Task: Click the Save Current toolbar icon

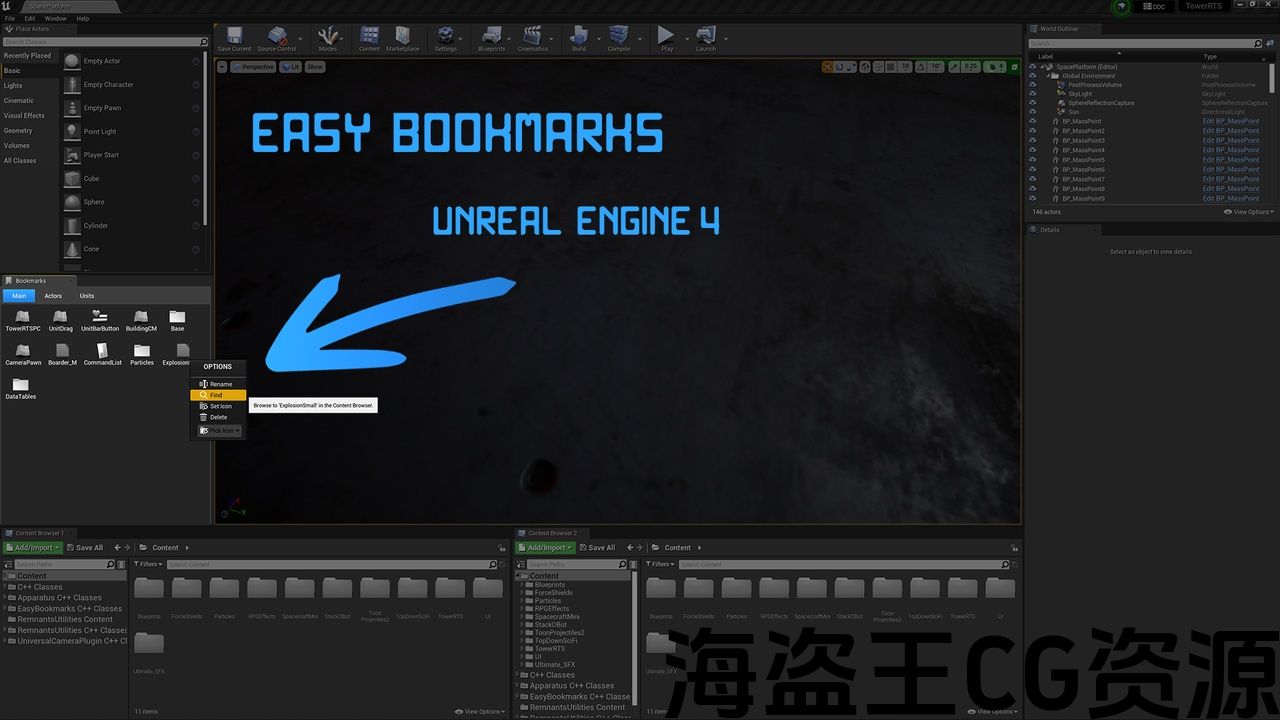Action: tap(234, 38)
